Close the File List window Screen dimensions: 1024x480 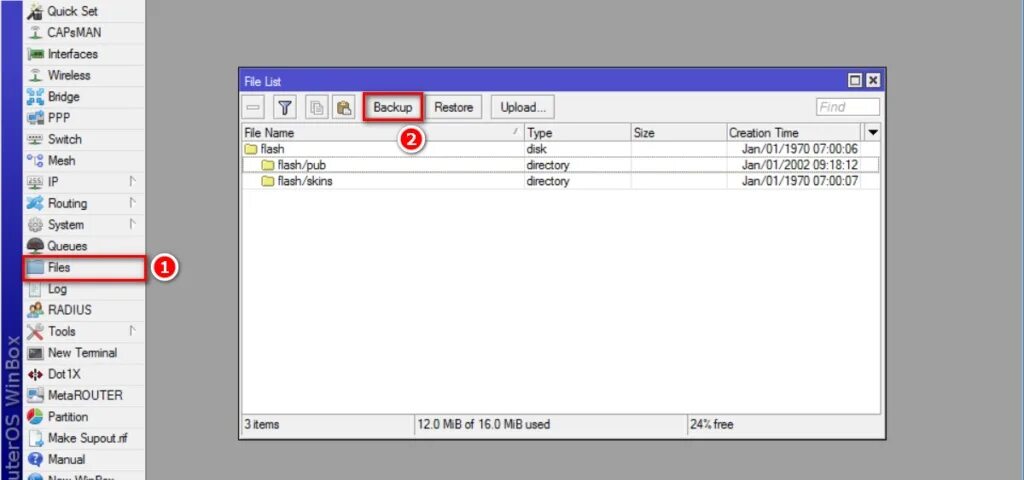click(872, 80)
